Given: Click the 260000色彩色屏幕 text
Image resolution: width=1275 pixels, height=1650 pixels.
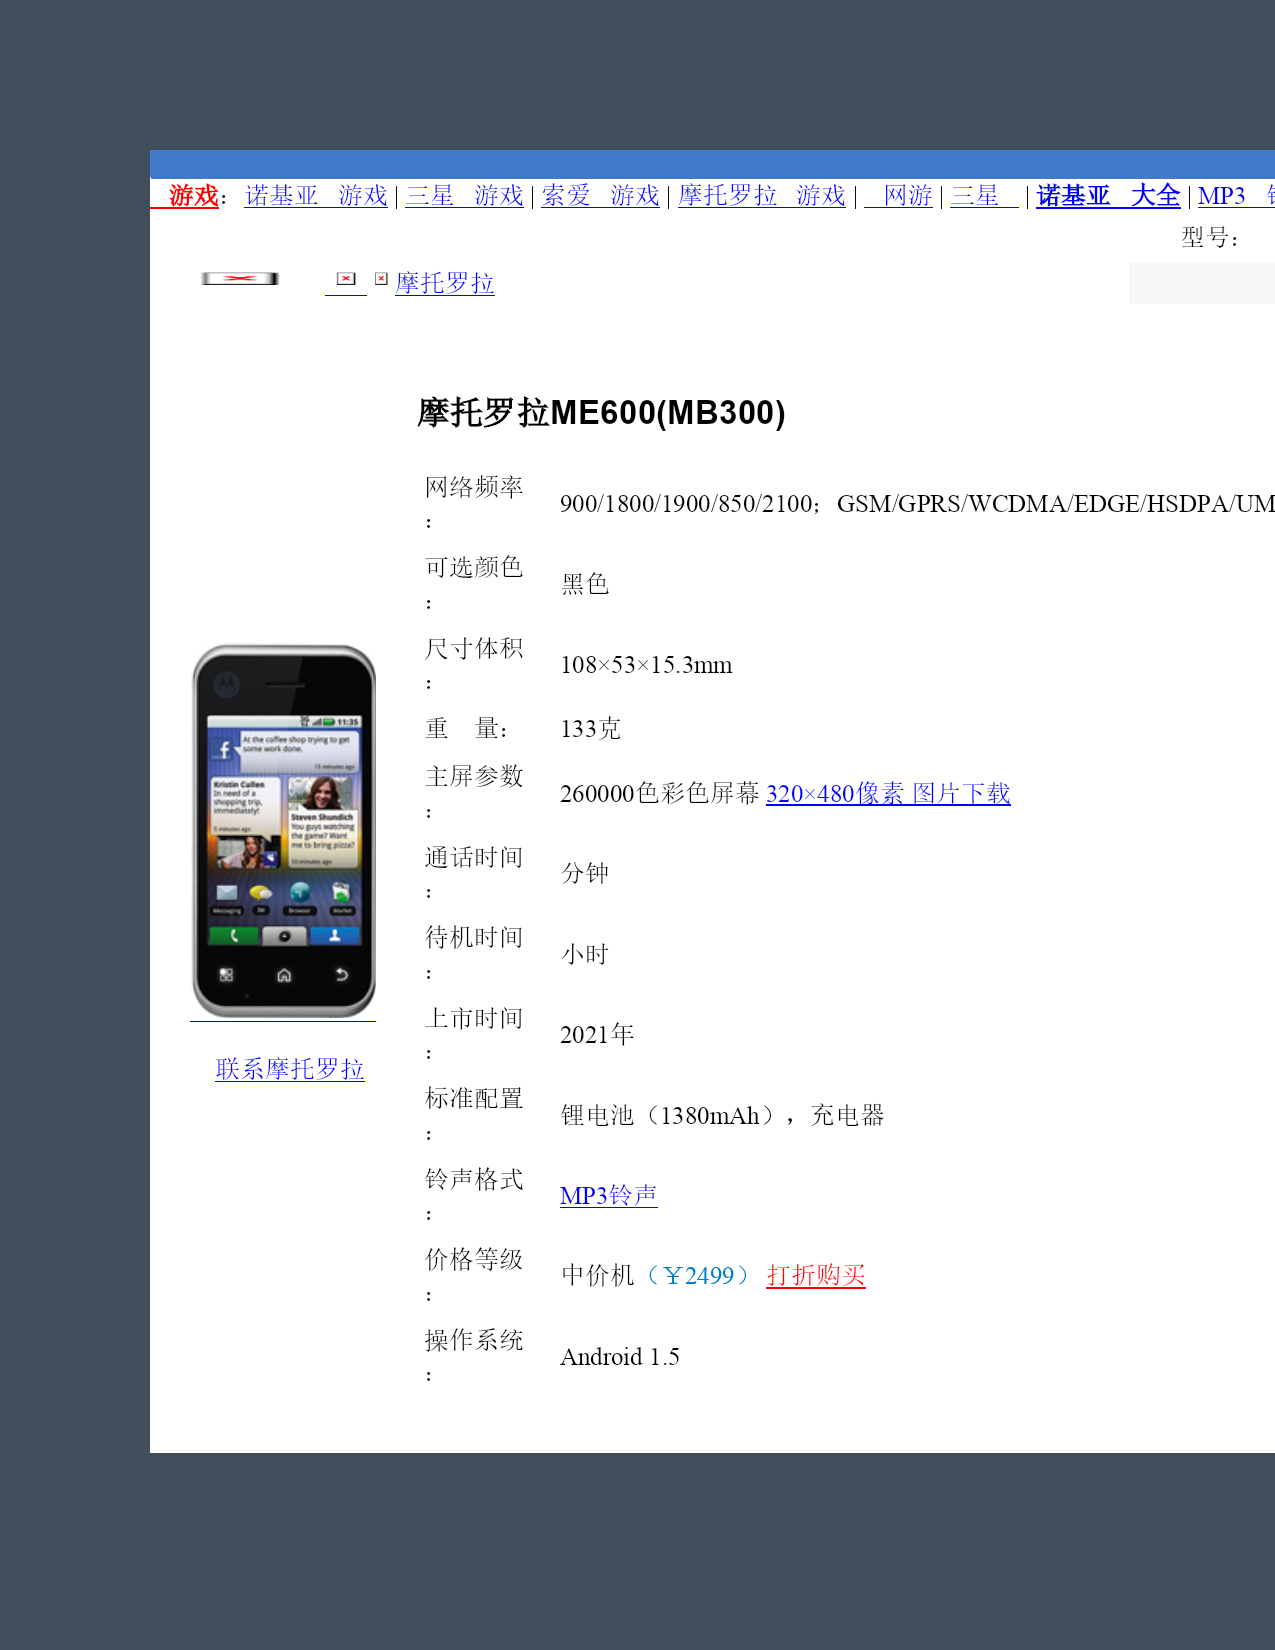Looking at the screenshot, I should pyautogui.click(x=660, y=794).
